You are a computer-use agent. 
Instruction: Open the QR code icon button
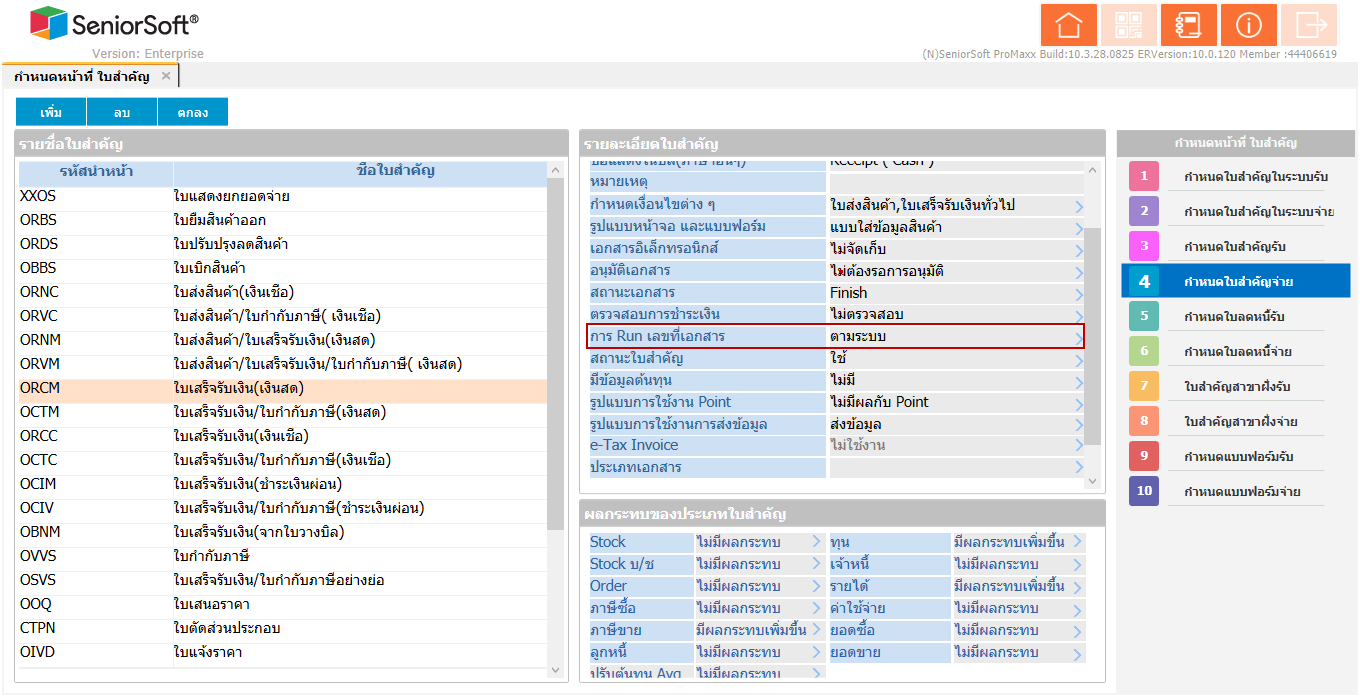(1129, 25)
